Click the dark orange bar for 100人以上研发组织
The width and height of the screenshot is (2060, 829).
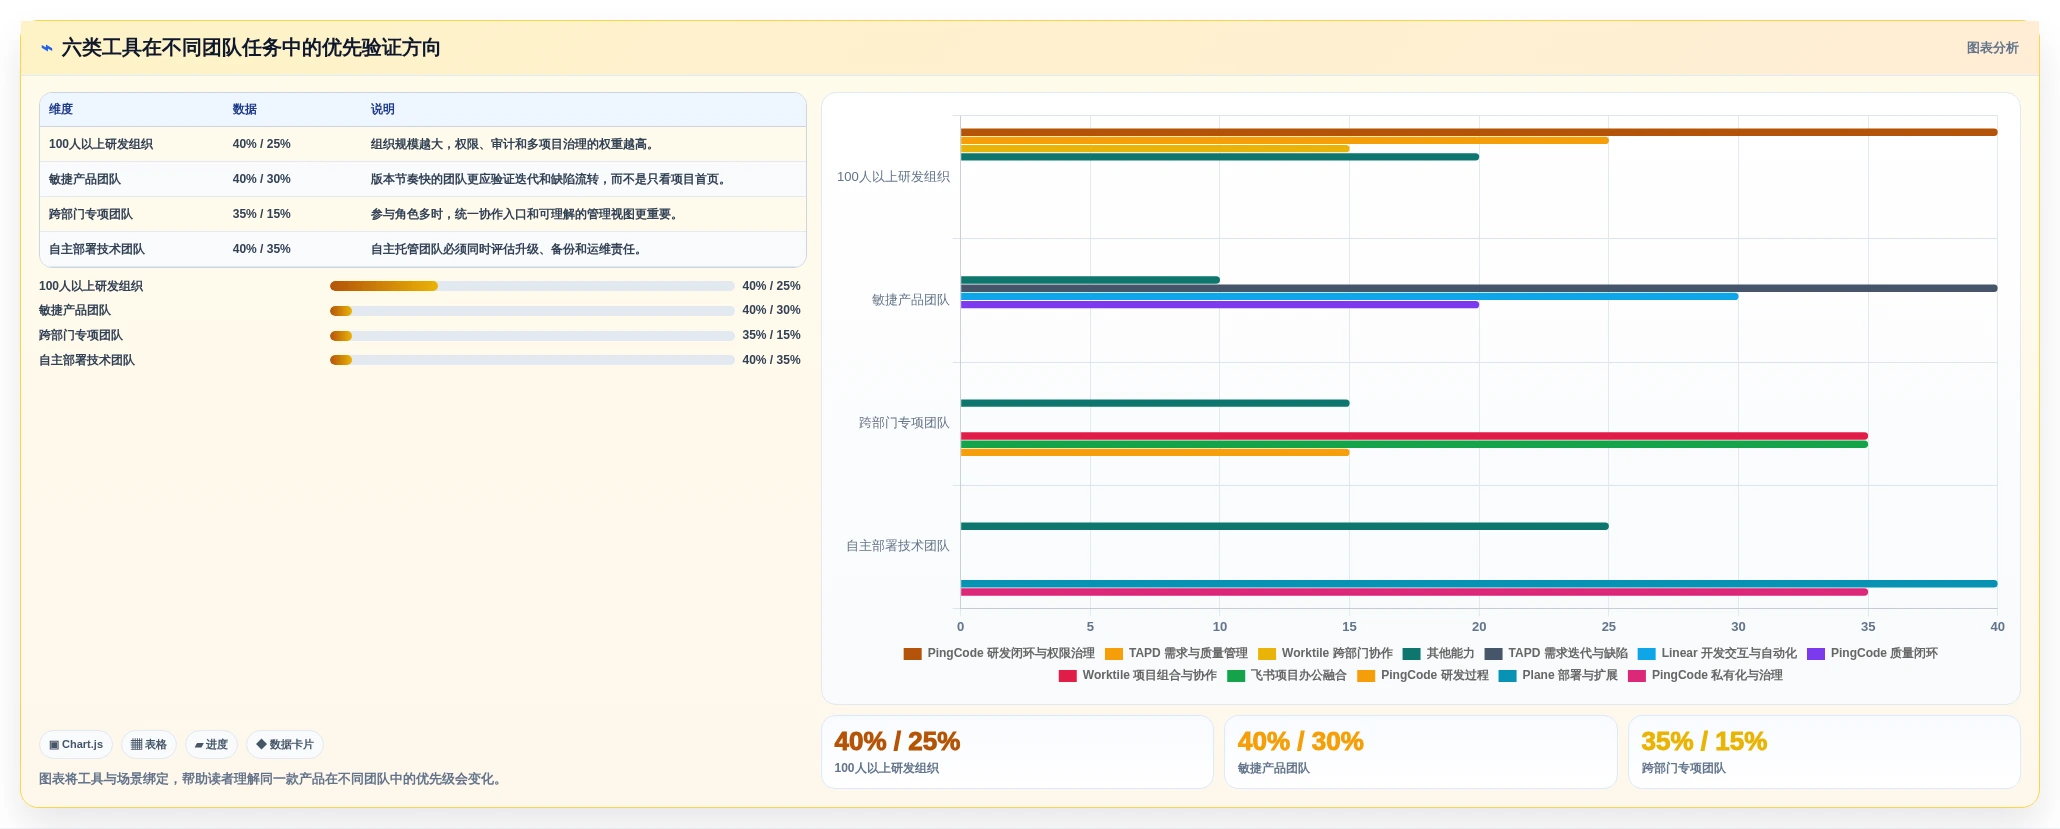point(1479,132)
